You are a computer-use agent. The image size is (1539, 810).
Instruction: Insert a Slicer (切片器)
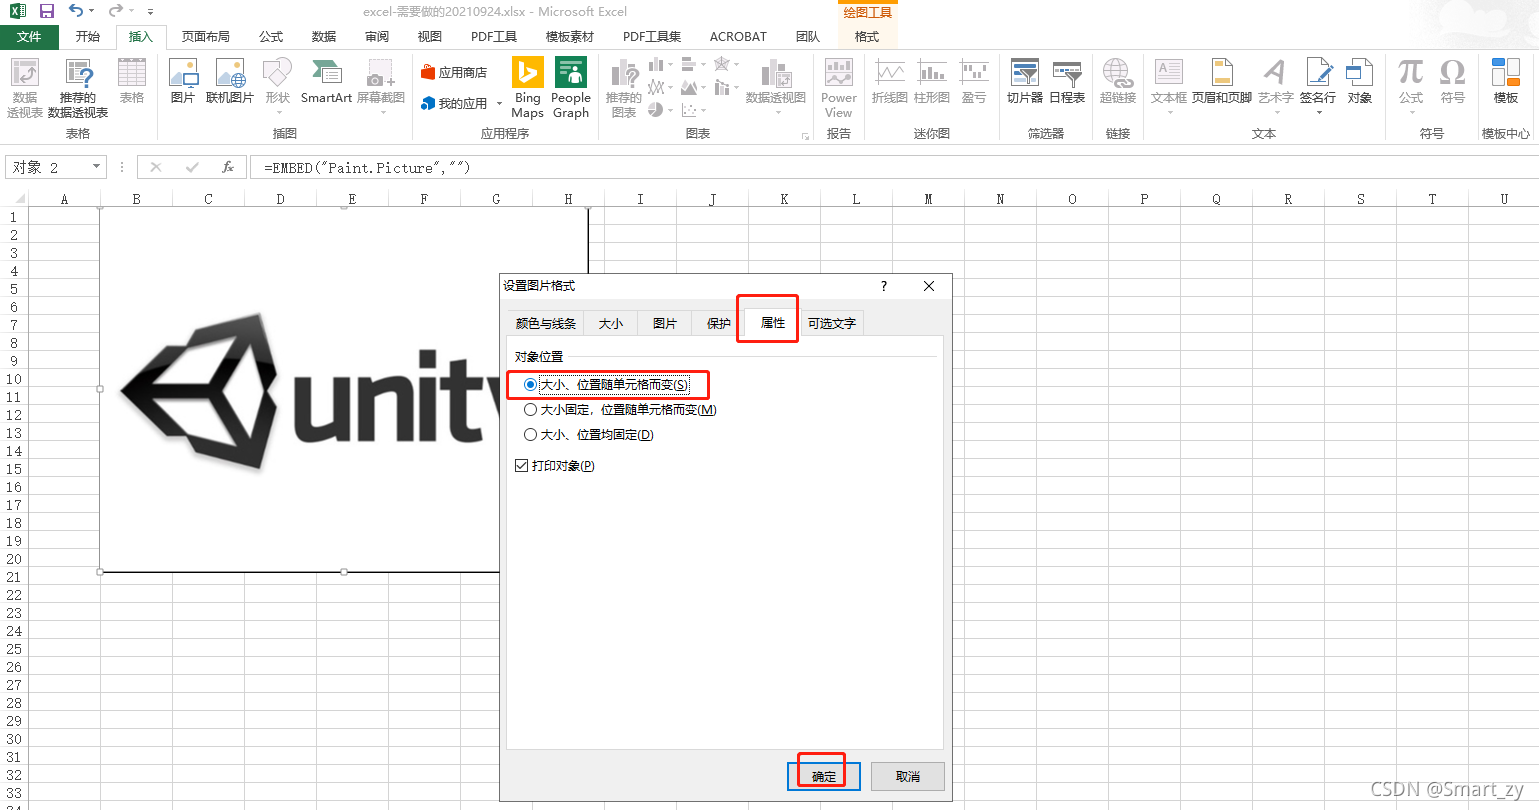tap(1025, 81)
